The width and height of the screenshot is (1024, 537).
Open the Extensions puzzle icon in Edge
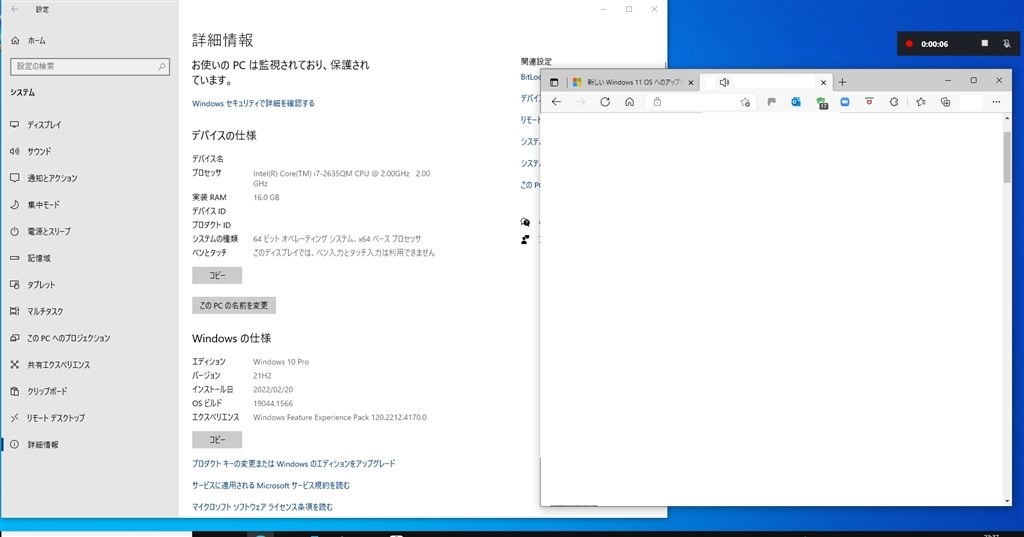tap(894, 102)
